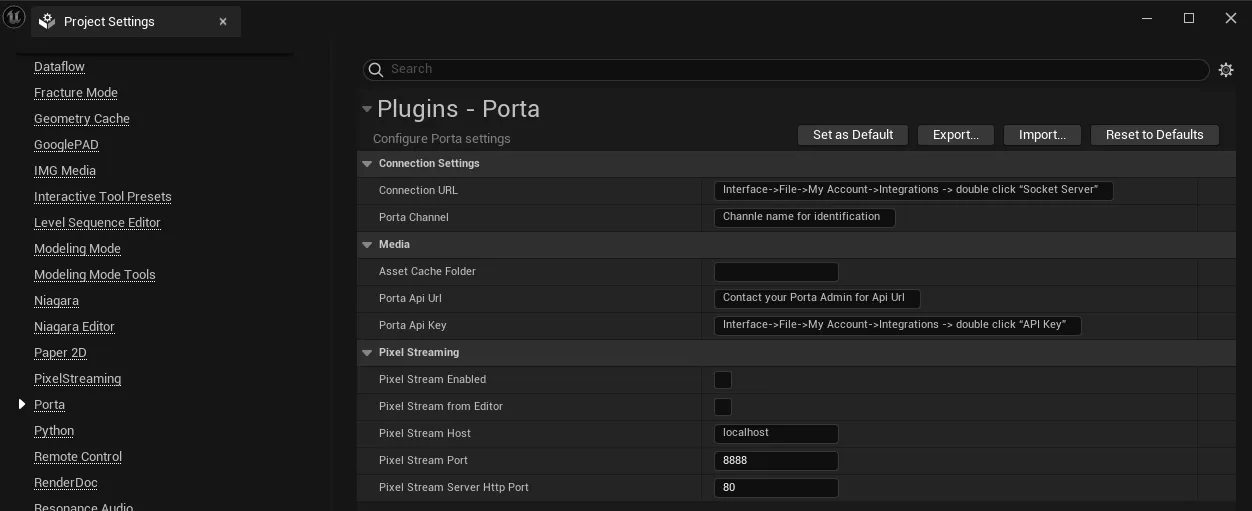1252x511 pixels.
Task: Click Reset to Defaults button
Action: tap(1155, 135)
